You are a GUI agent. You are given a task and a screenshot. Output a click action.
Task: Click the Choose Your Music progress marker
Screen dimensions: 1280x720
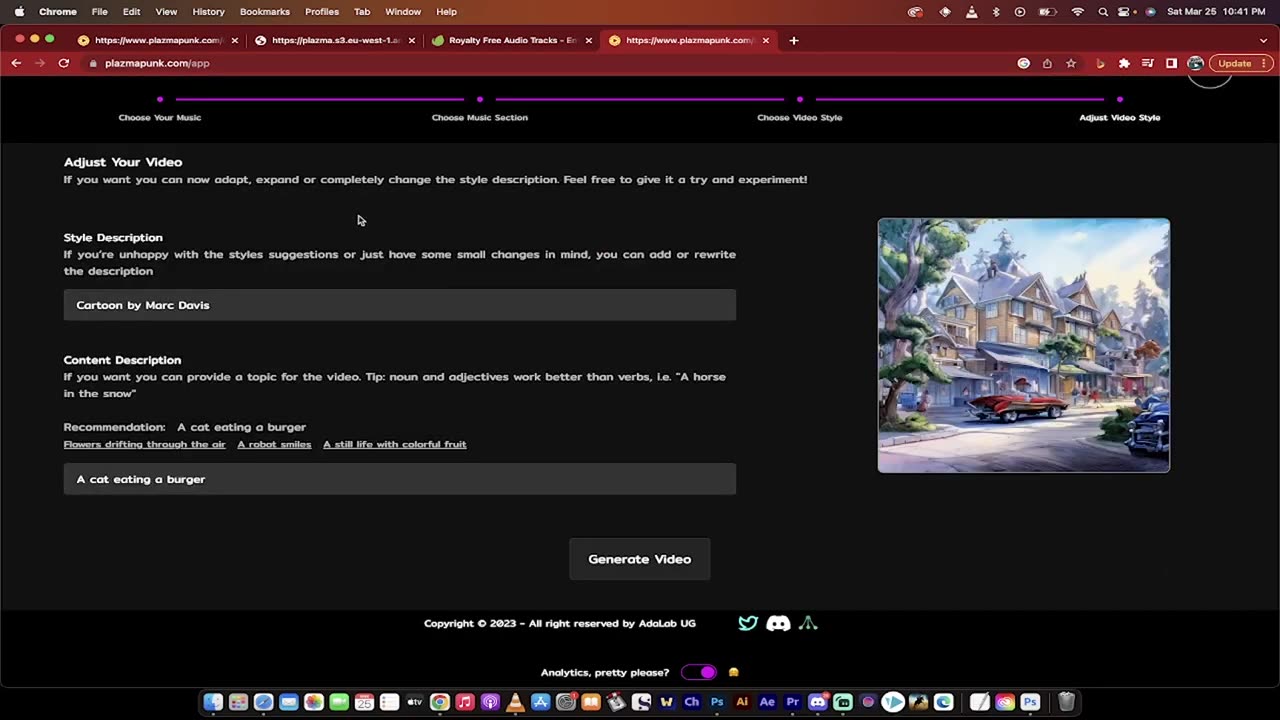click(160, 100)
